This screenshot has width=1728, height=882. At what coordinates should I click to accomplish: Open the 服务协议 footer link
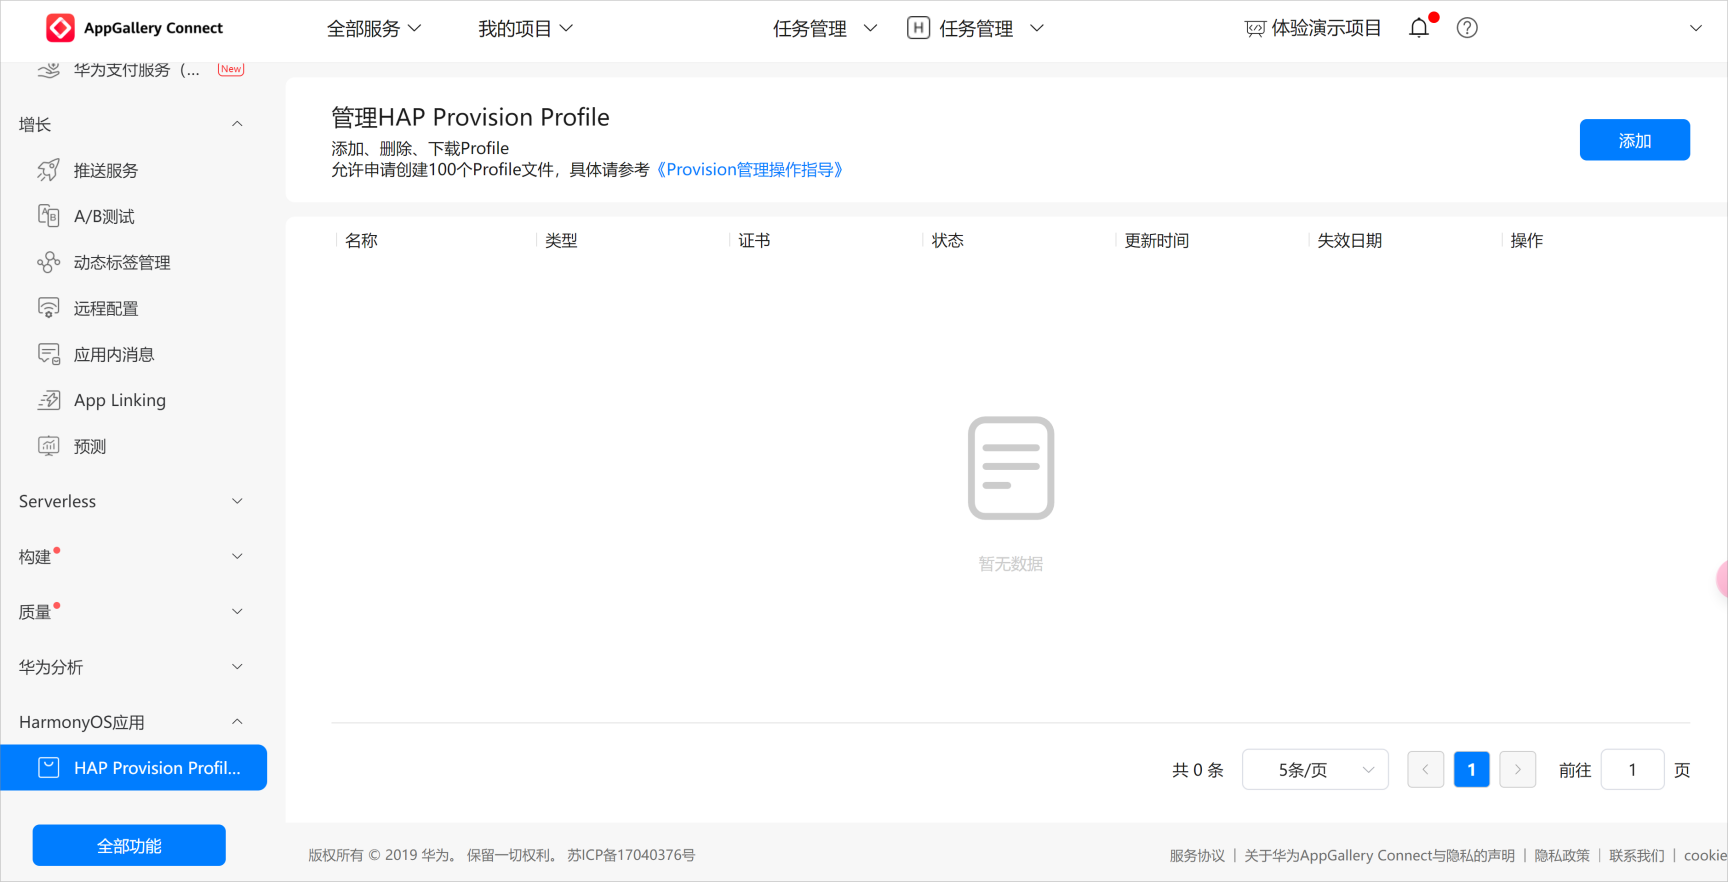coord(1197,855)
